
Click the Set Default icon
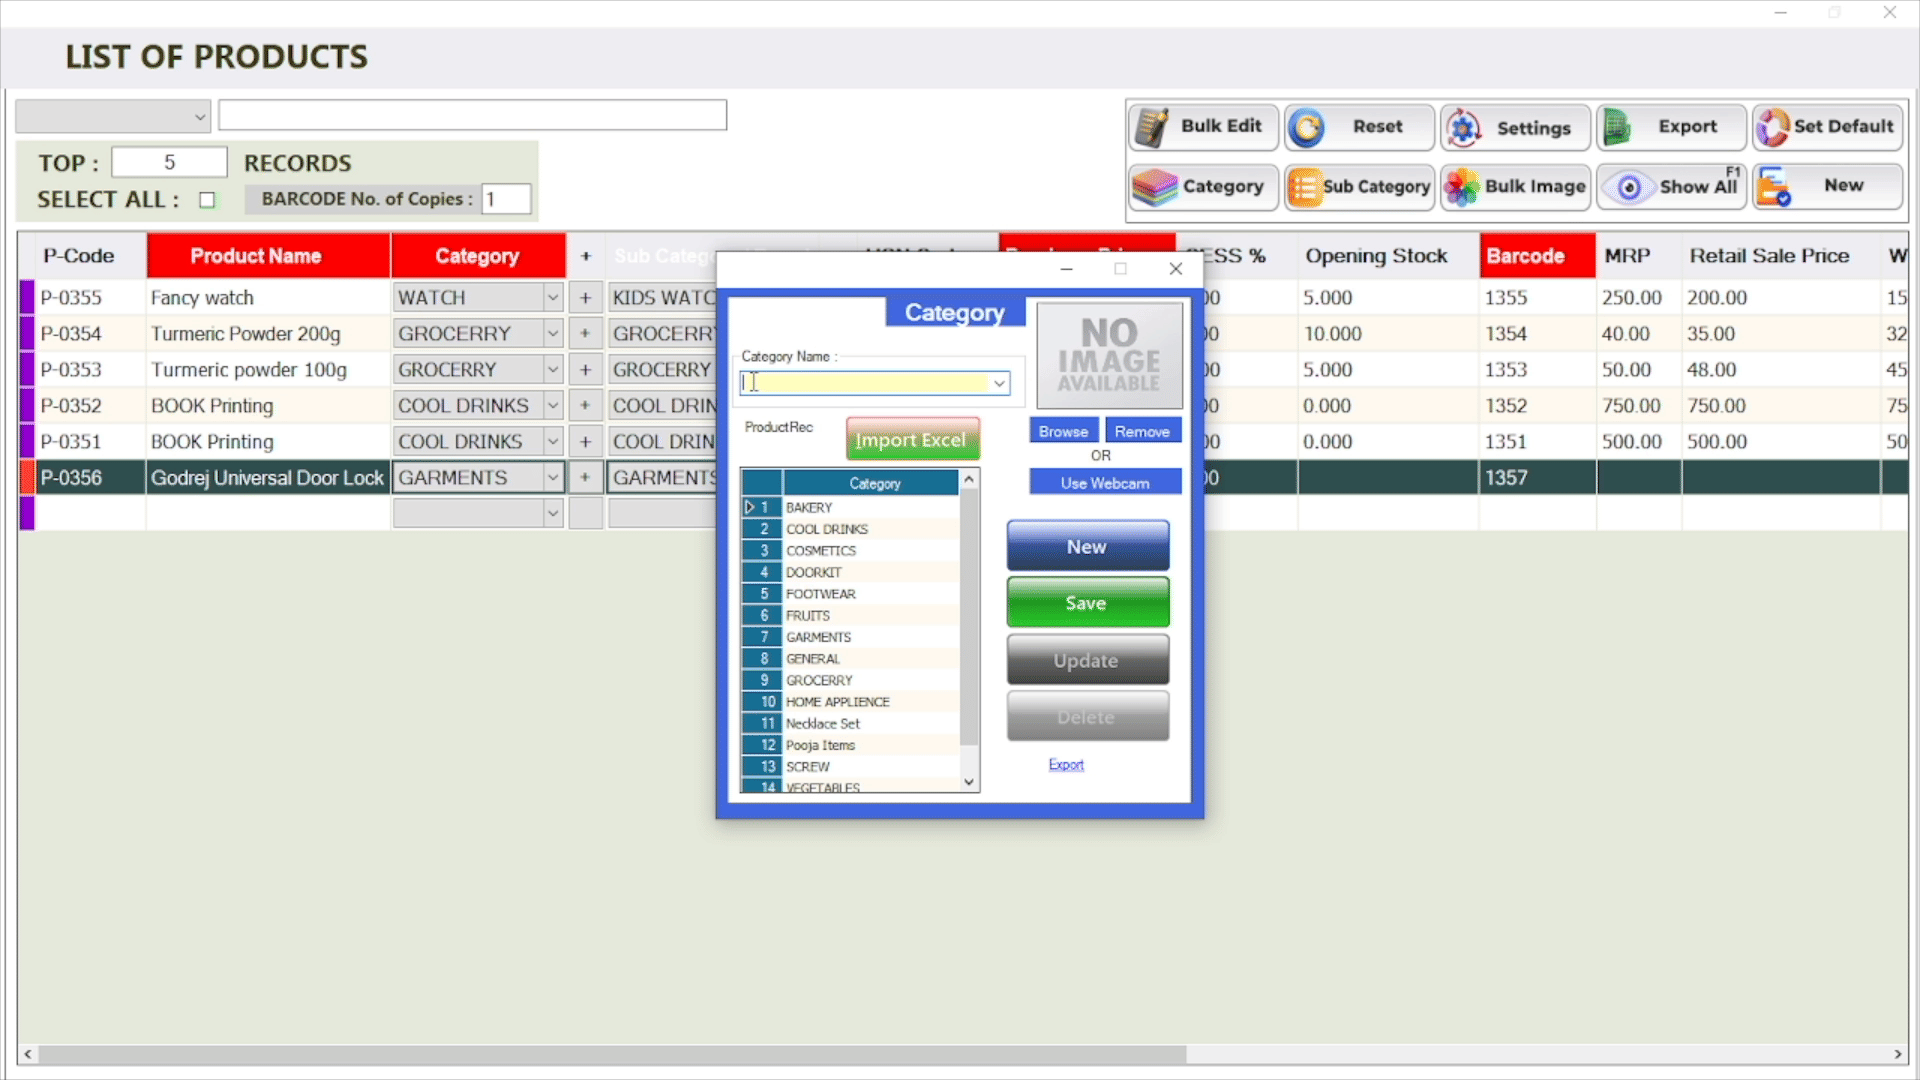pos(1773,127)
